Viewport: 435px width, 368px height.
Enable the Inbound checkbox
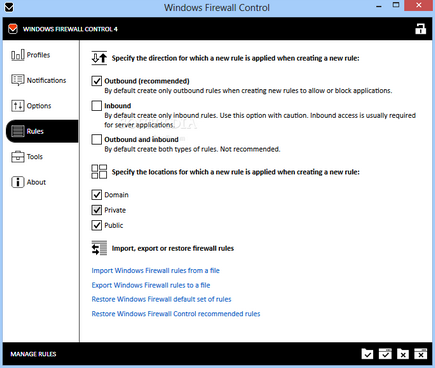click(97, 106)
